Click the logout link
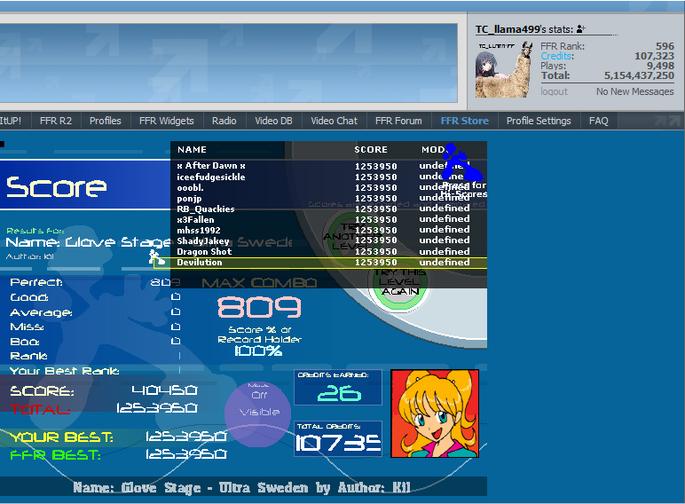Viewport: 685px width, 504px height. click(x=554, y=92)
